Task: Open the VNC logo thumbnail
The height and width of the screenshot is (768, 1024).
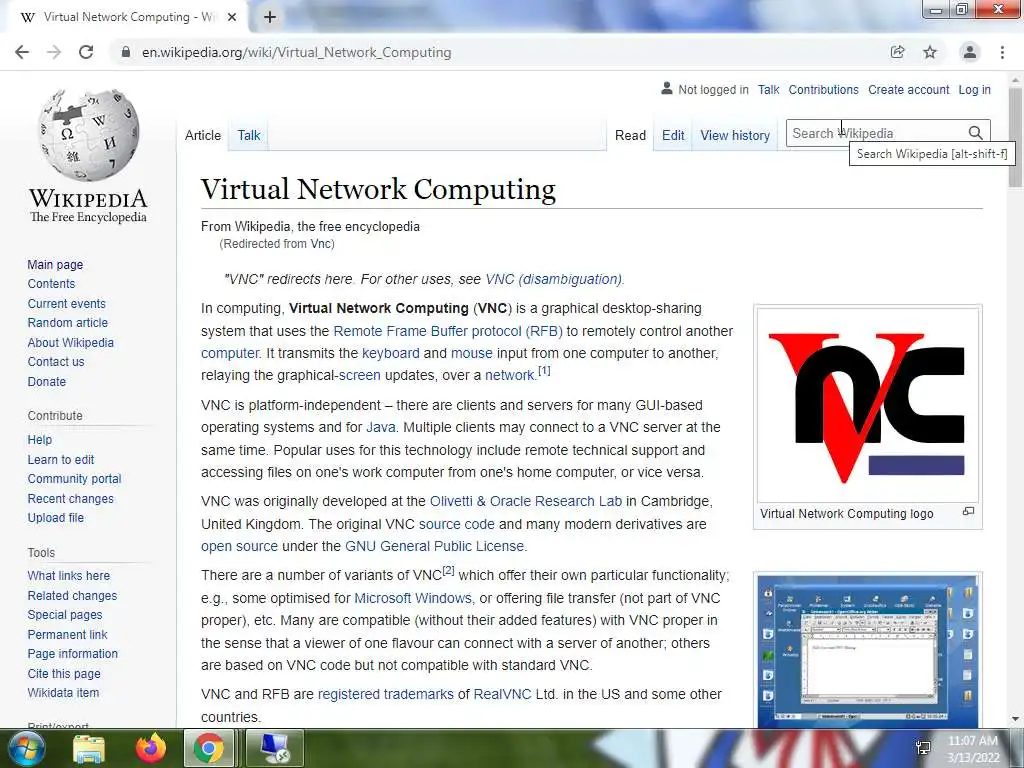Action: tap(867, 405)
